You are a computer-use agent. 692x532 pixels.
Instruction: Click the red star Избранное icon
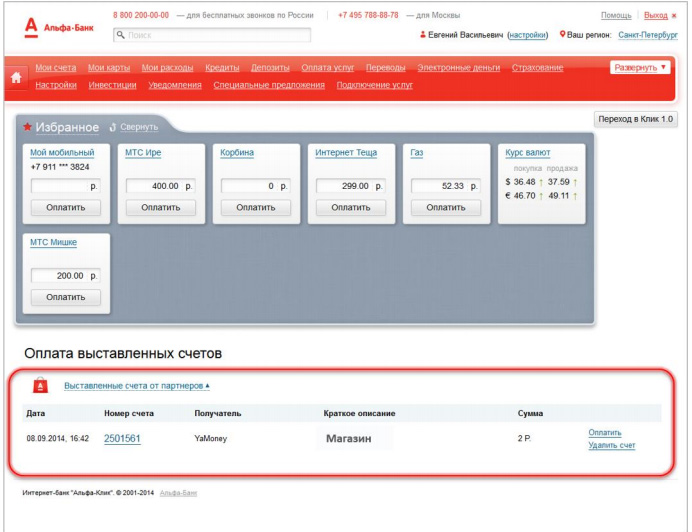point(27,127)
